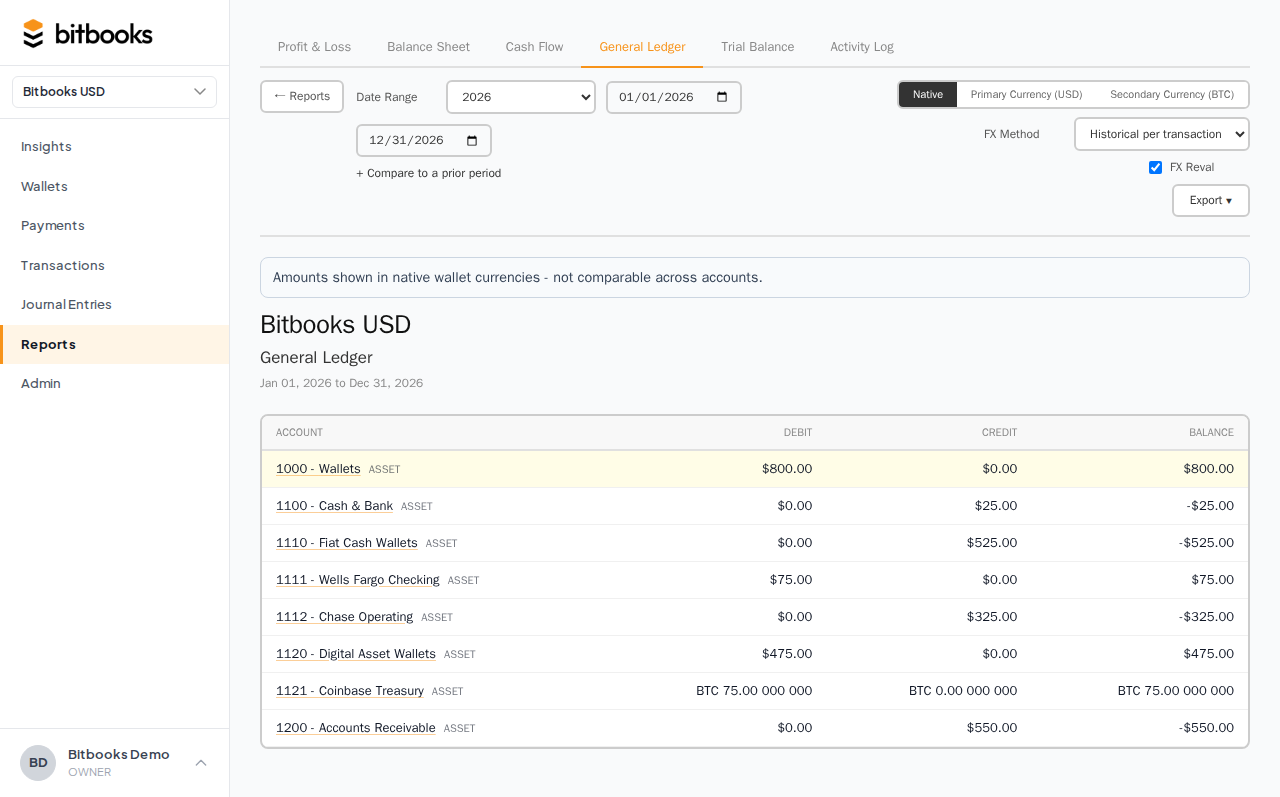
Task: Click the native wallet currencies notice
Action: [755, 278]
